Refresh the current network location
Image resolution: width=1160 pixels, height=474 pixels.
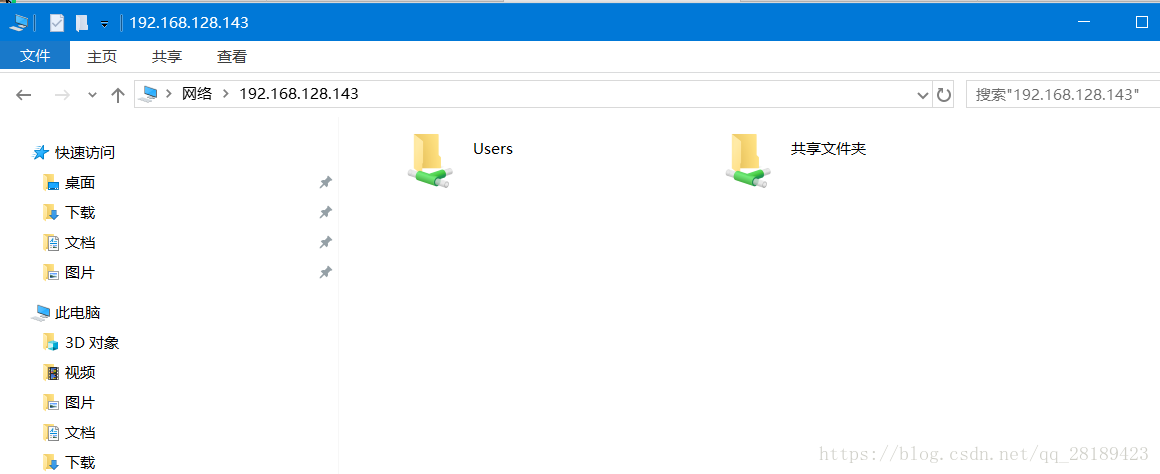tap(943, 95)
